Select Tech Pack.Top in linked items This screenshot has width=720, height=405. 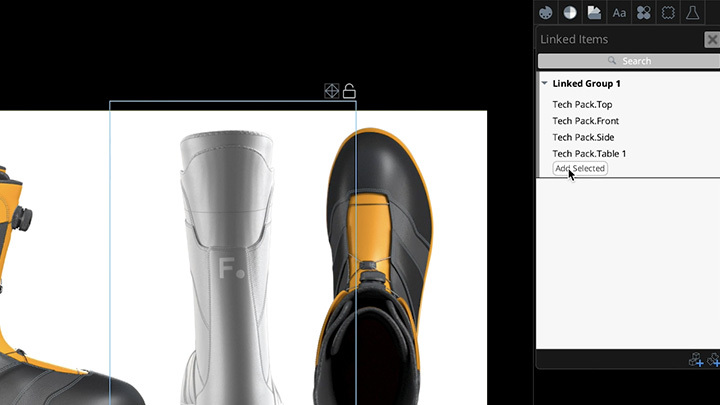click(582, 104)
